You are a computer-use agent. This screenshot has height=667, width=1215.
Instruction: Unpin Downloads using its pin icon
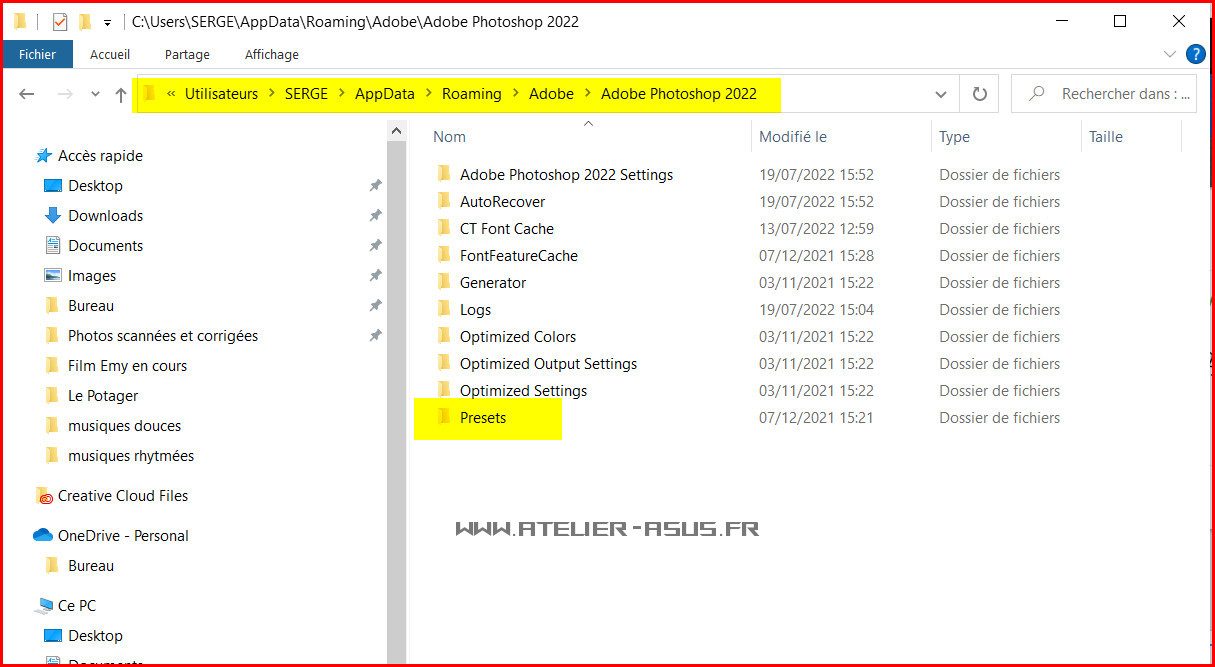375,216
